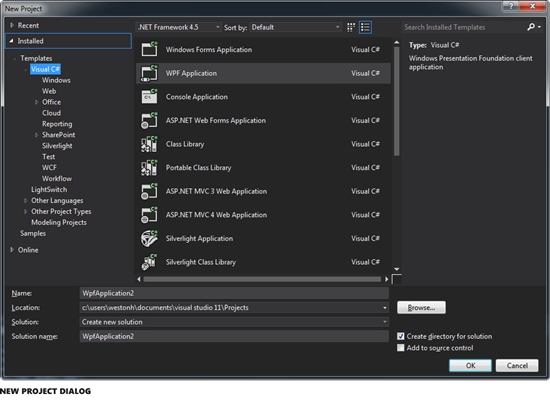
Task: Enable Add to source control checkbox
Action: click(401, 348)
